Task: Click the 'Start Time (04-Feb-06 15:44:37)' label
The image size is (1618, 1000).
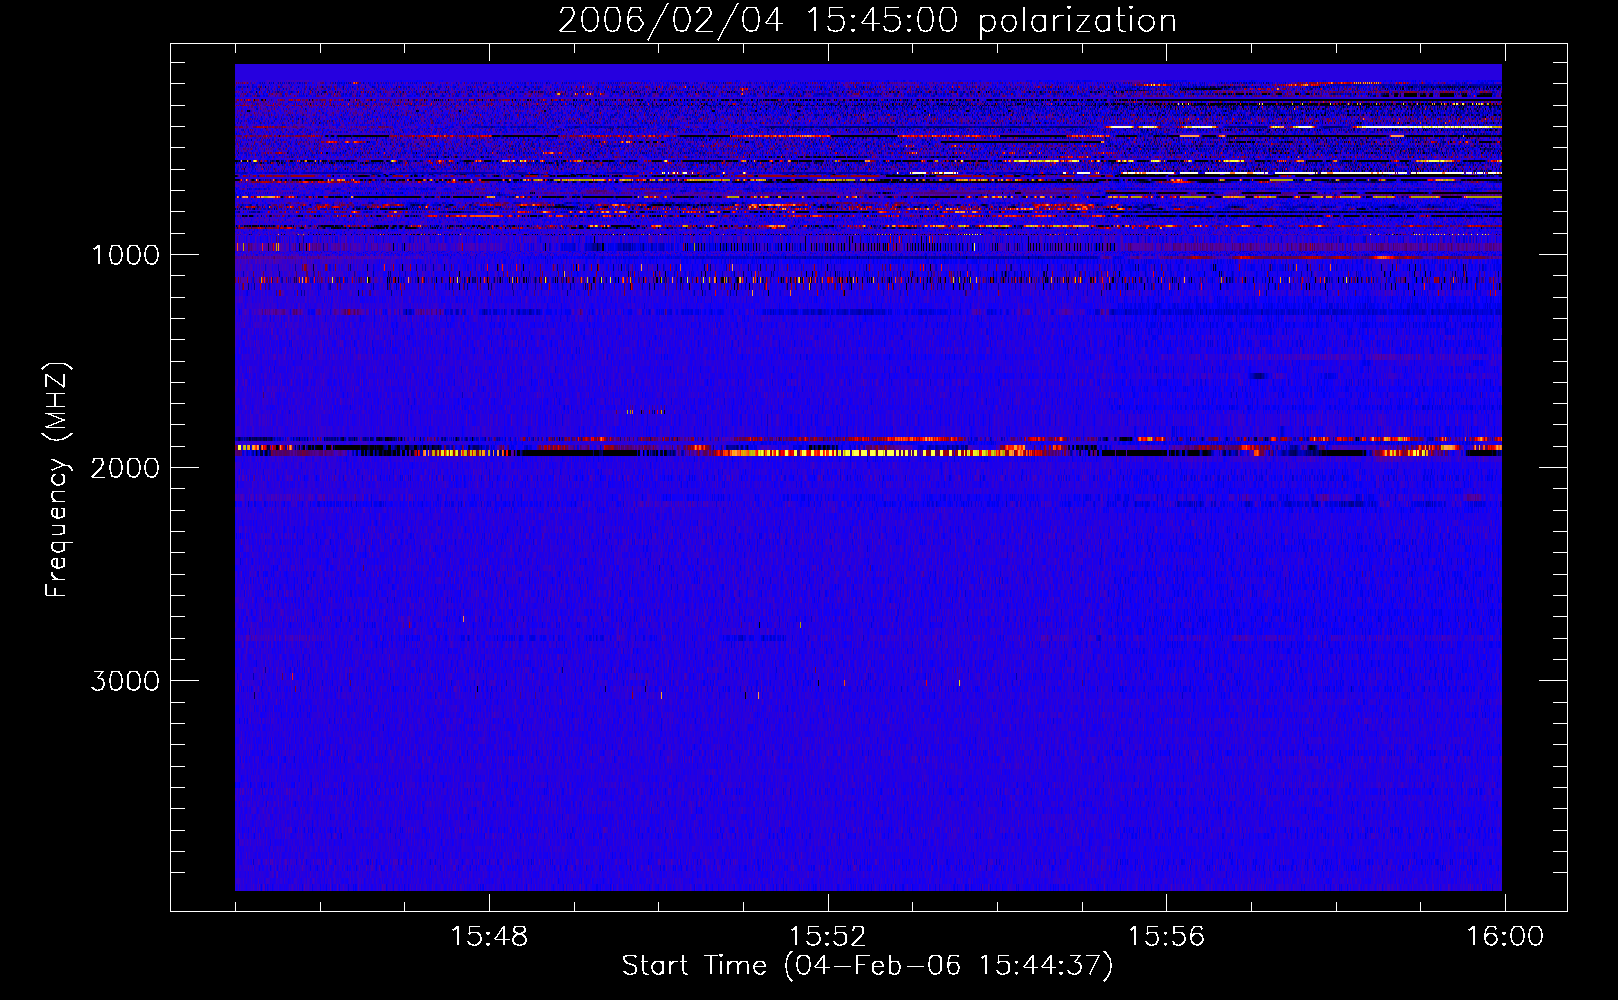Action: click(x=867, y=966)
